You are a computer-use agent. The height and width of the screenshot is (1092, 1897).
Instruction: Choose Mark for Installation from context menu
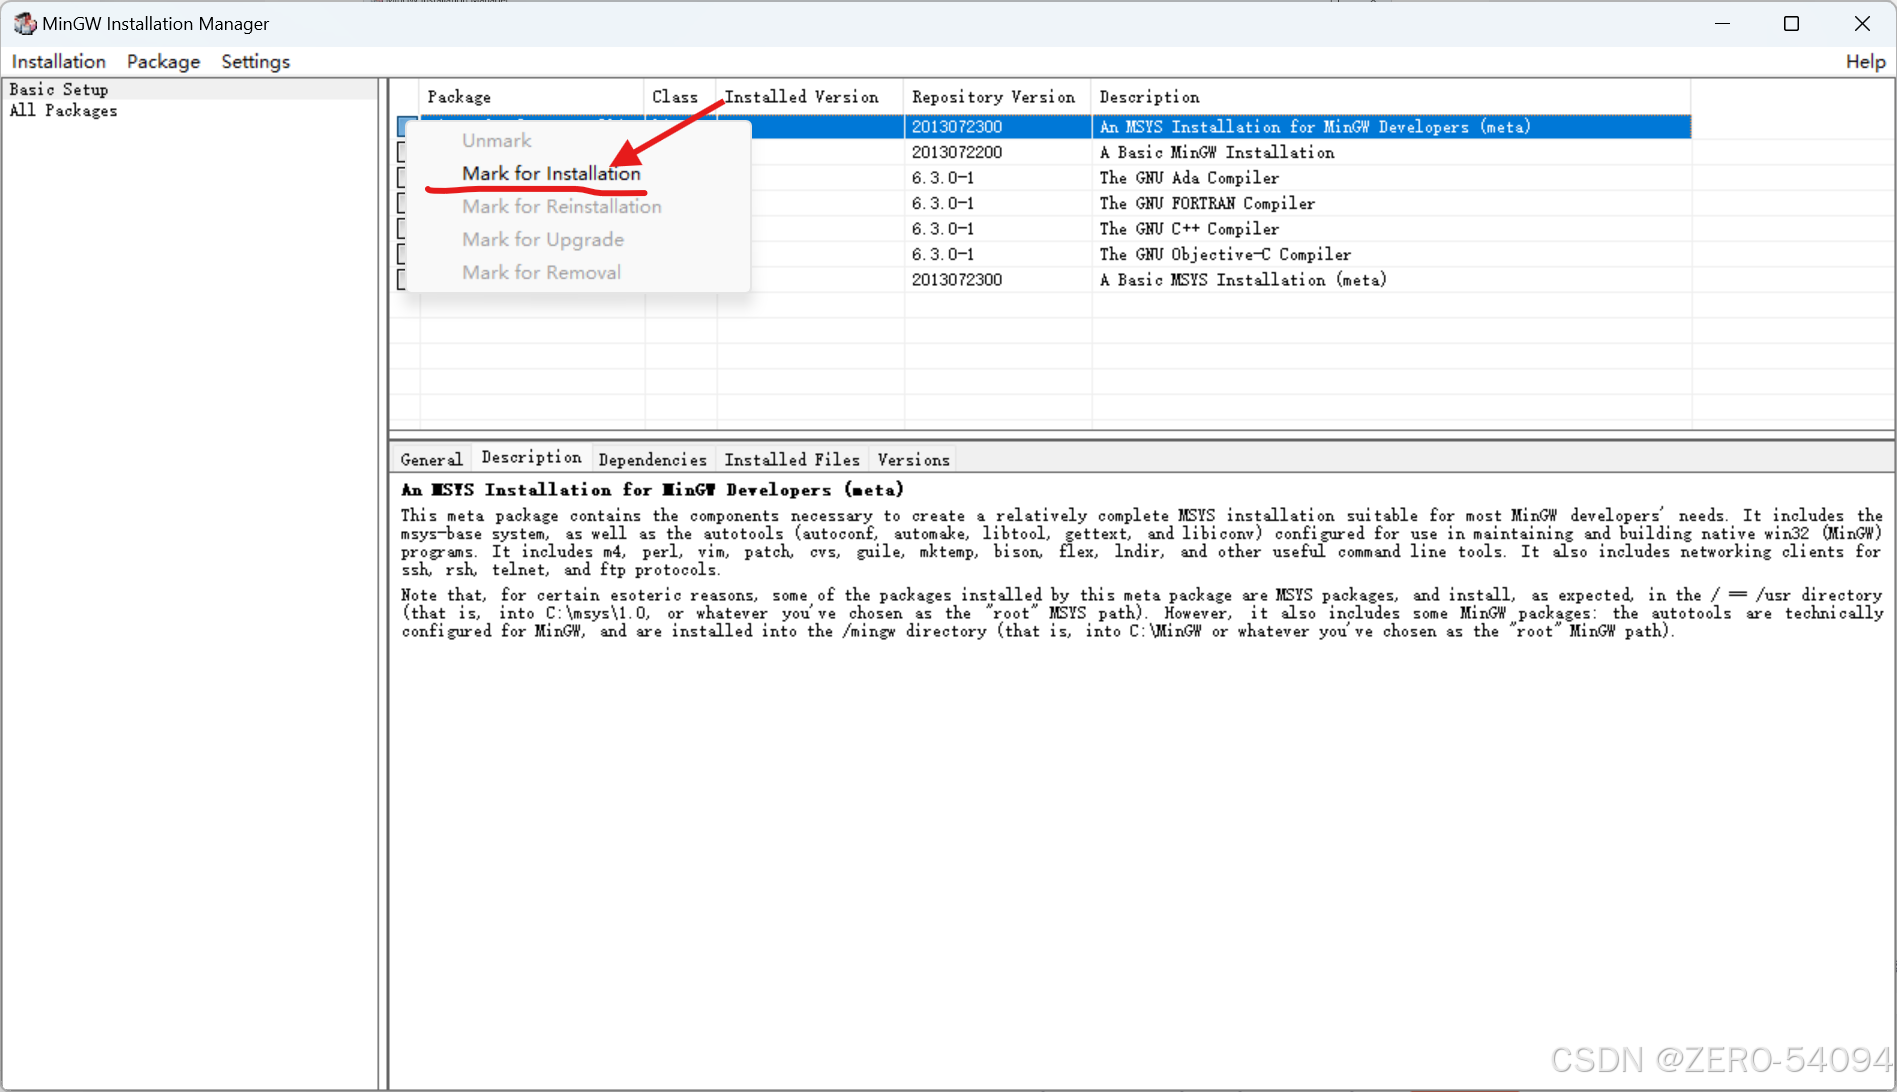[551, 173]
